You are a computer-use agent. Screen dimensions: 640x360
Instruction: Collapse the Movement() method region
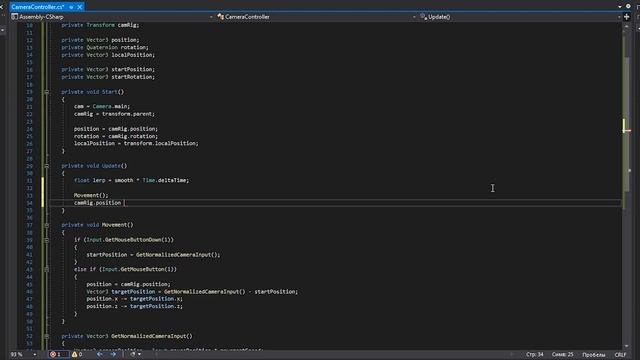(x=47, y=225)
